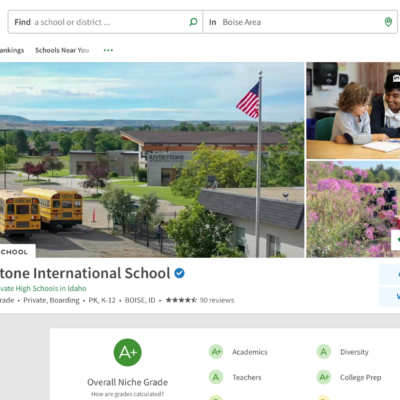Click the Overall Niche Grade text
Image resolution: width=400 pixels, height=400 pixels.
point(128,382)
